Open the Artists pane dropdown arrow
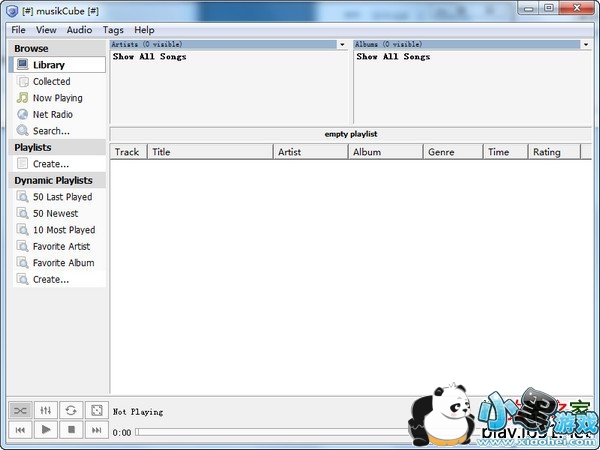 tap(342, 44)
